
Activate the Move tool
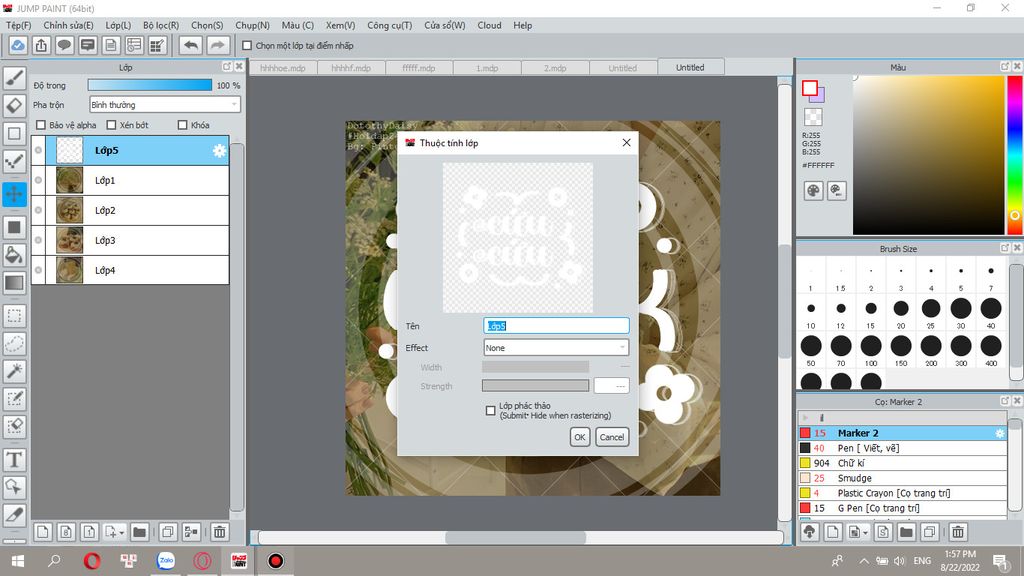click(x=14, y=194)
